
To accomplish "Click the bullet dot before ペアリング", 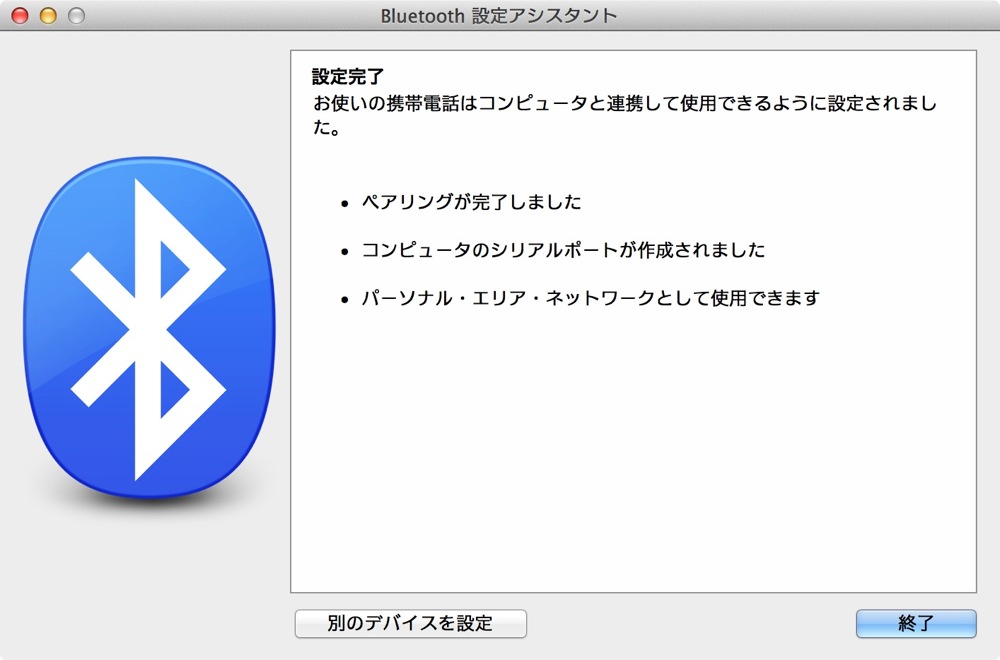I will (x=345, y=204).
